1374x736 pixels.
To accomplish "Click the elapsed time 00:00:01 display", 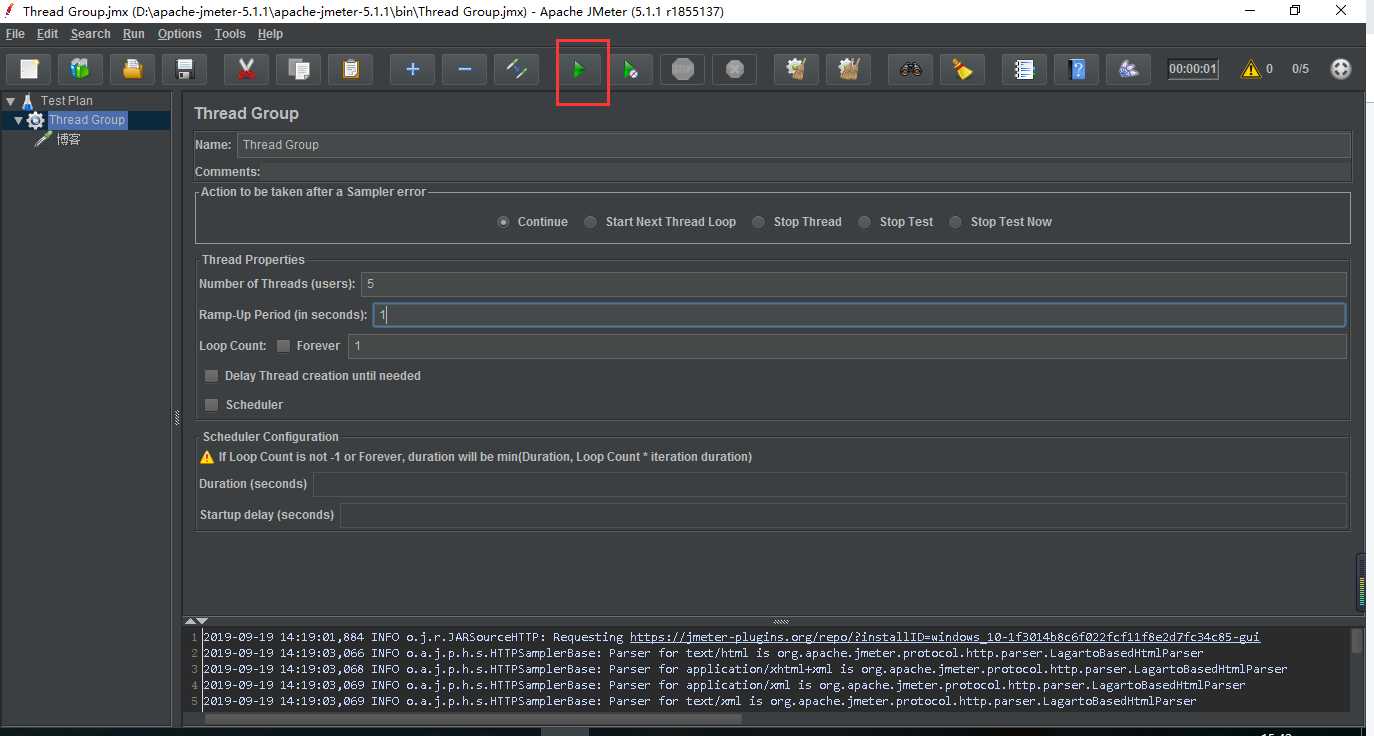I will click(x=1193, y=69).
